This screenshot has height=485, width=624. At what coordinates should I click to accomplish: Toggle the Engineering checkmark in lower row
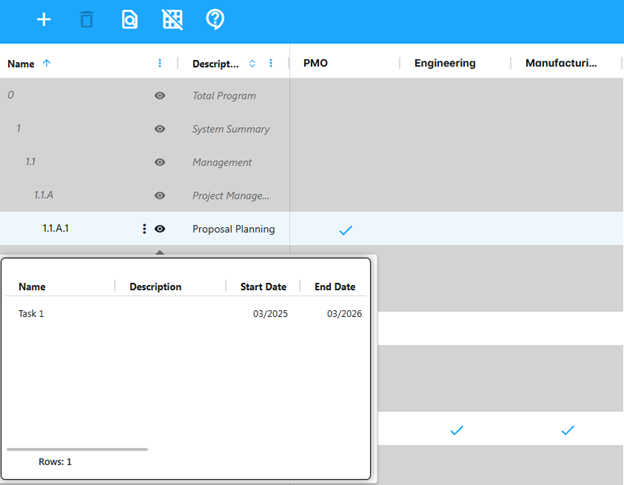[x=456, y=430]
